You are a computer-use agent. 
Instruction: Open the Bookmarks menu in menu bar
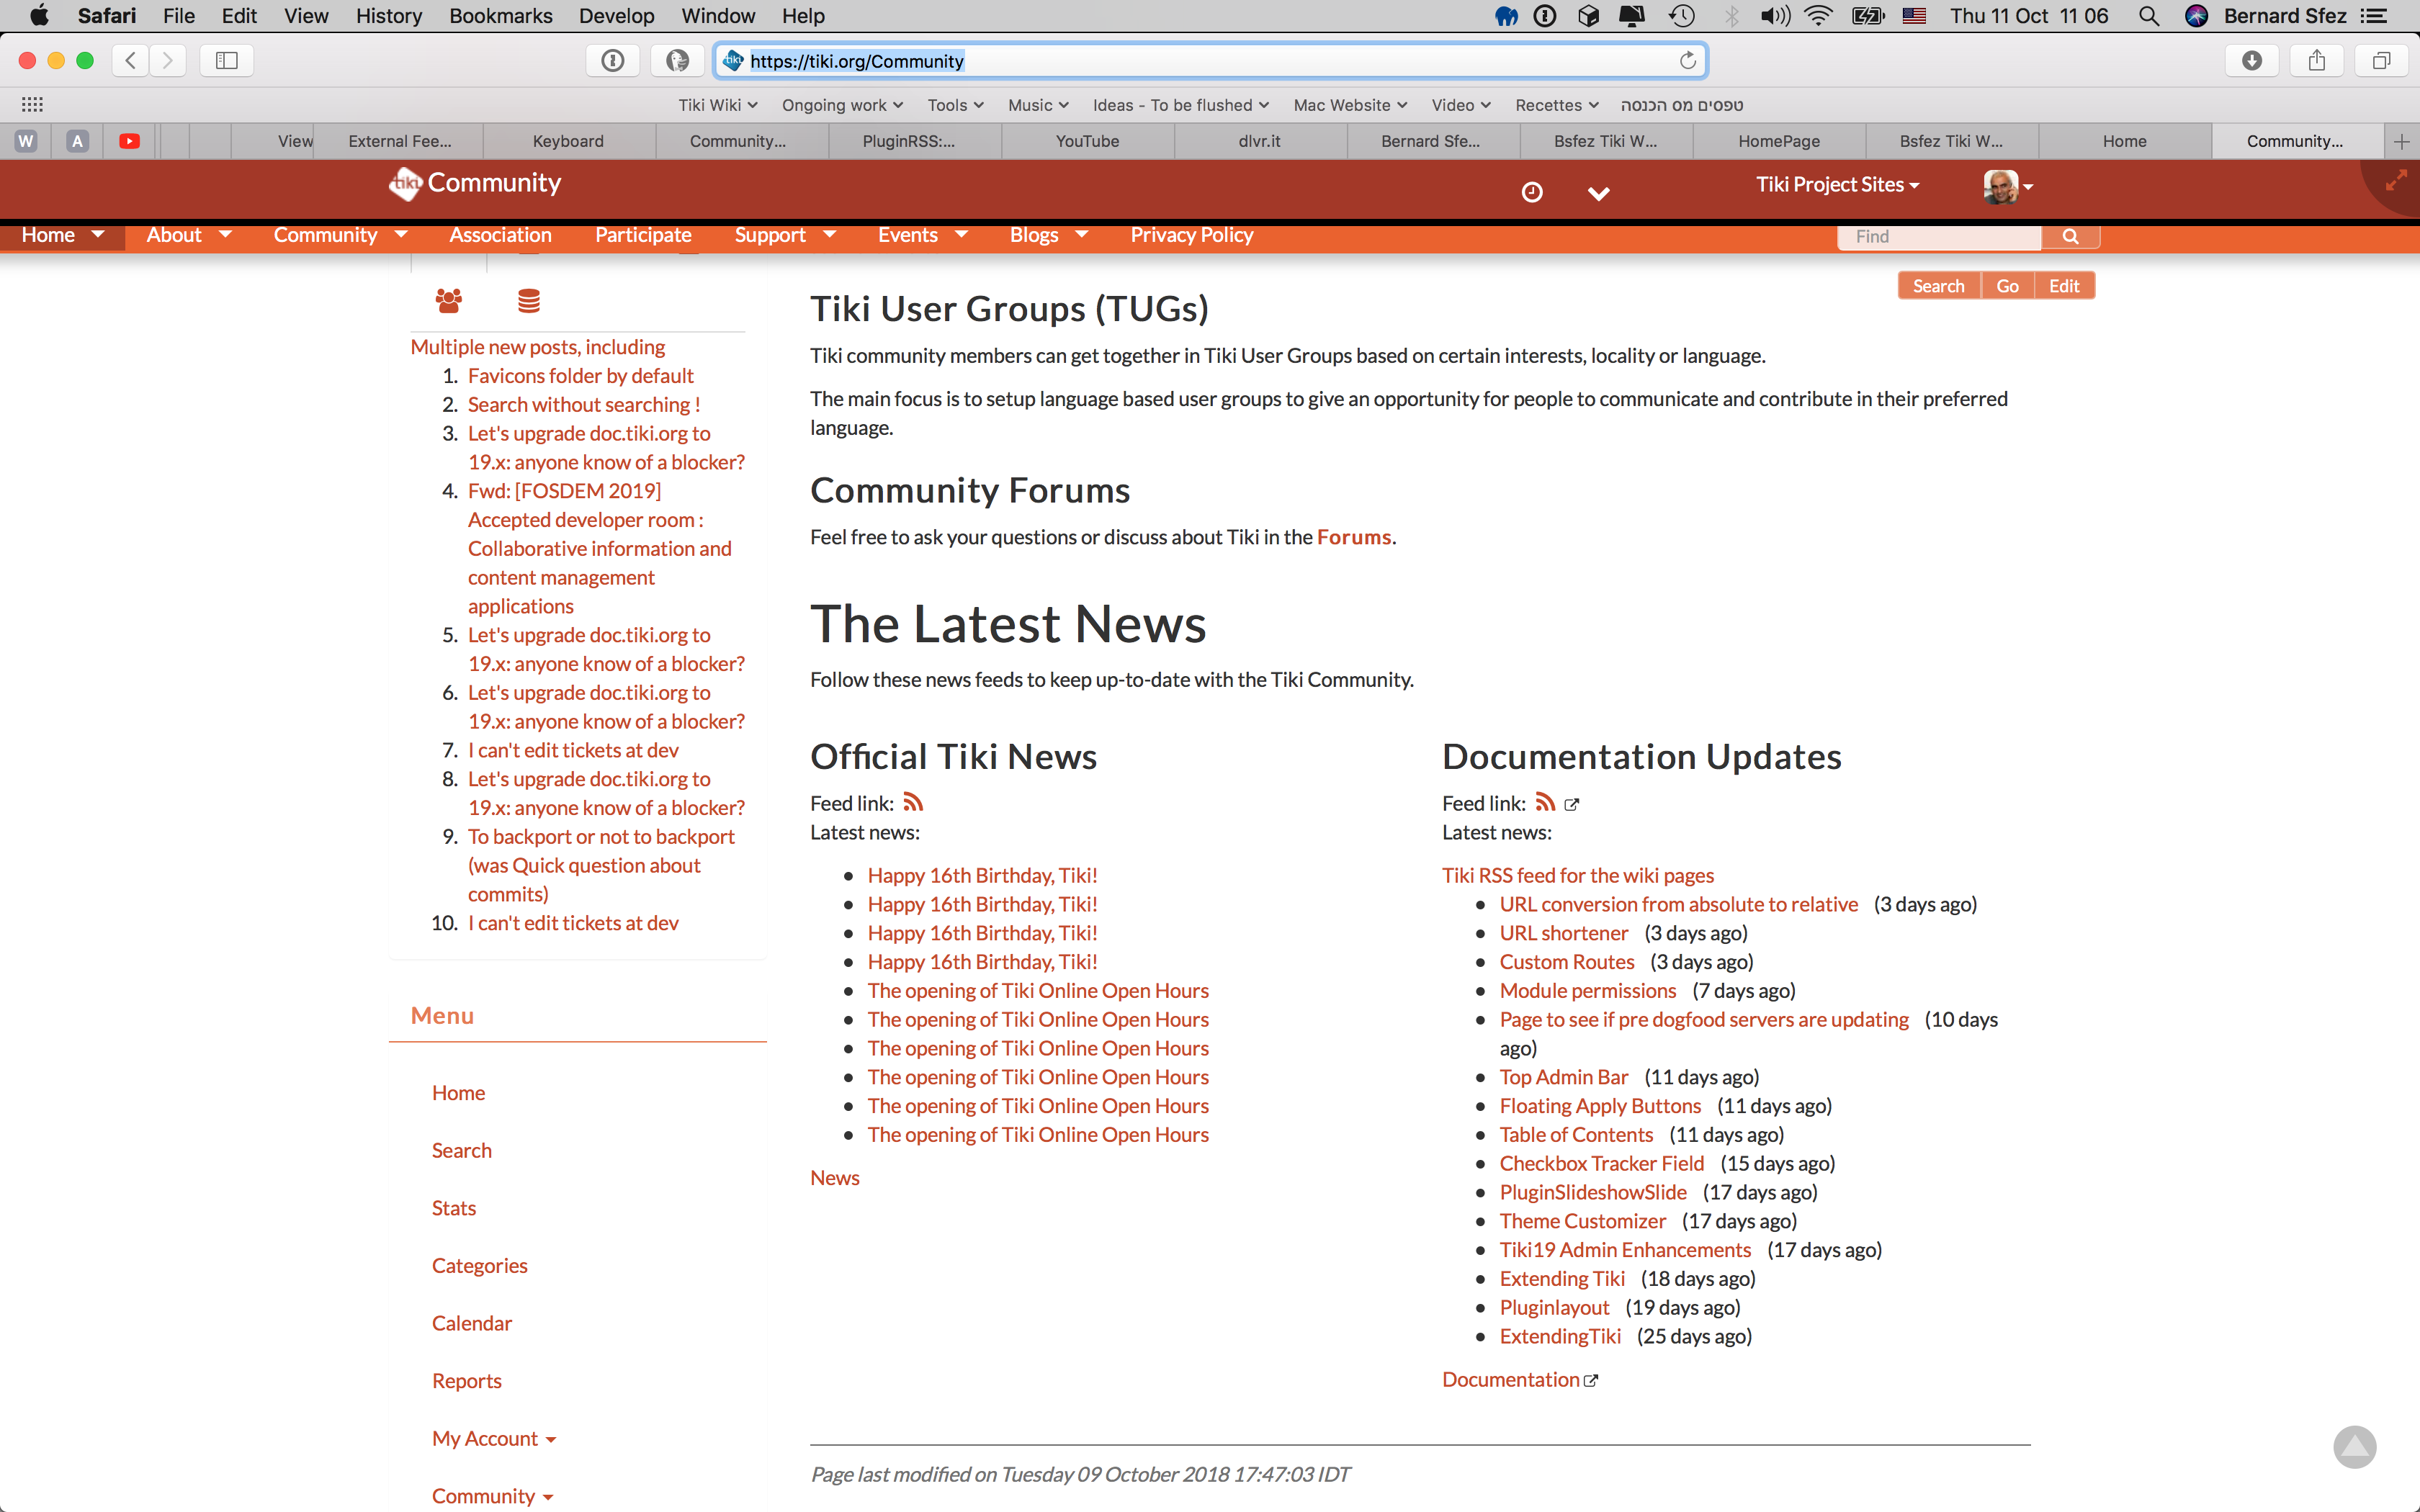pyautogui.click(x=500, y=16)
